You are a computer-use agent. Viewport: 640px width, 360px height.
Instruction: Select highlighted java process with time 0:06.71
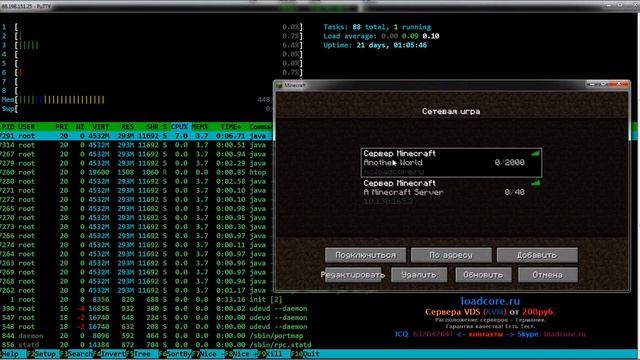click(136, 136)
